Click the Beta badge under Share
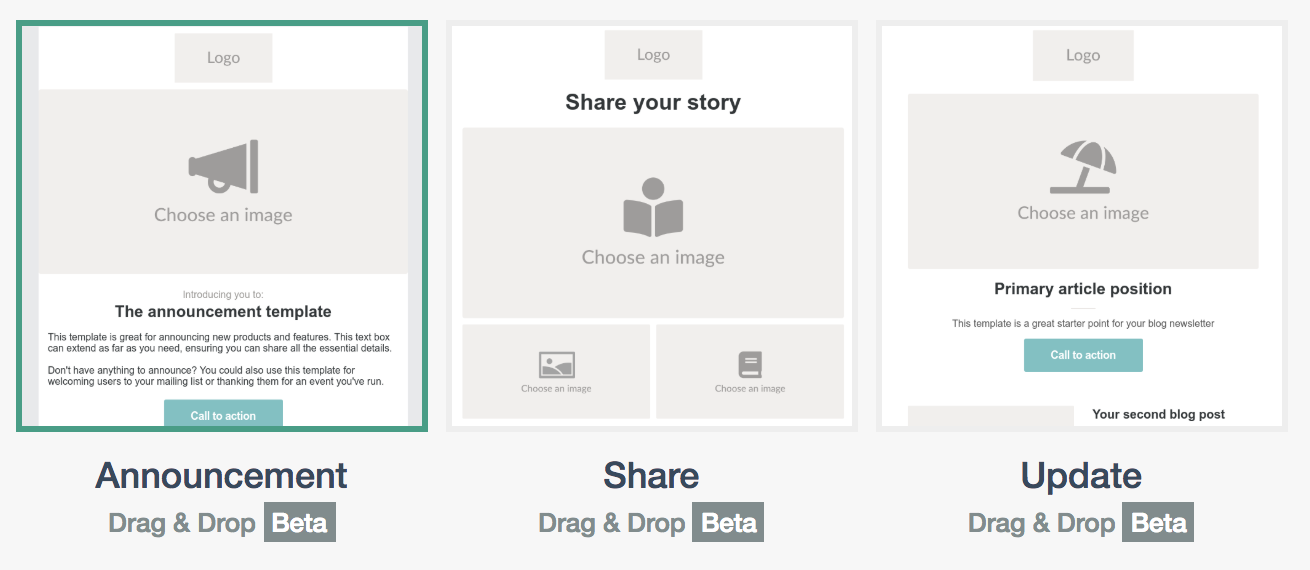Viewport: 1310px width, 570px height. point(730,522)
